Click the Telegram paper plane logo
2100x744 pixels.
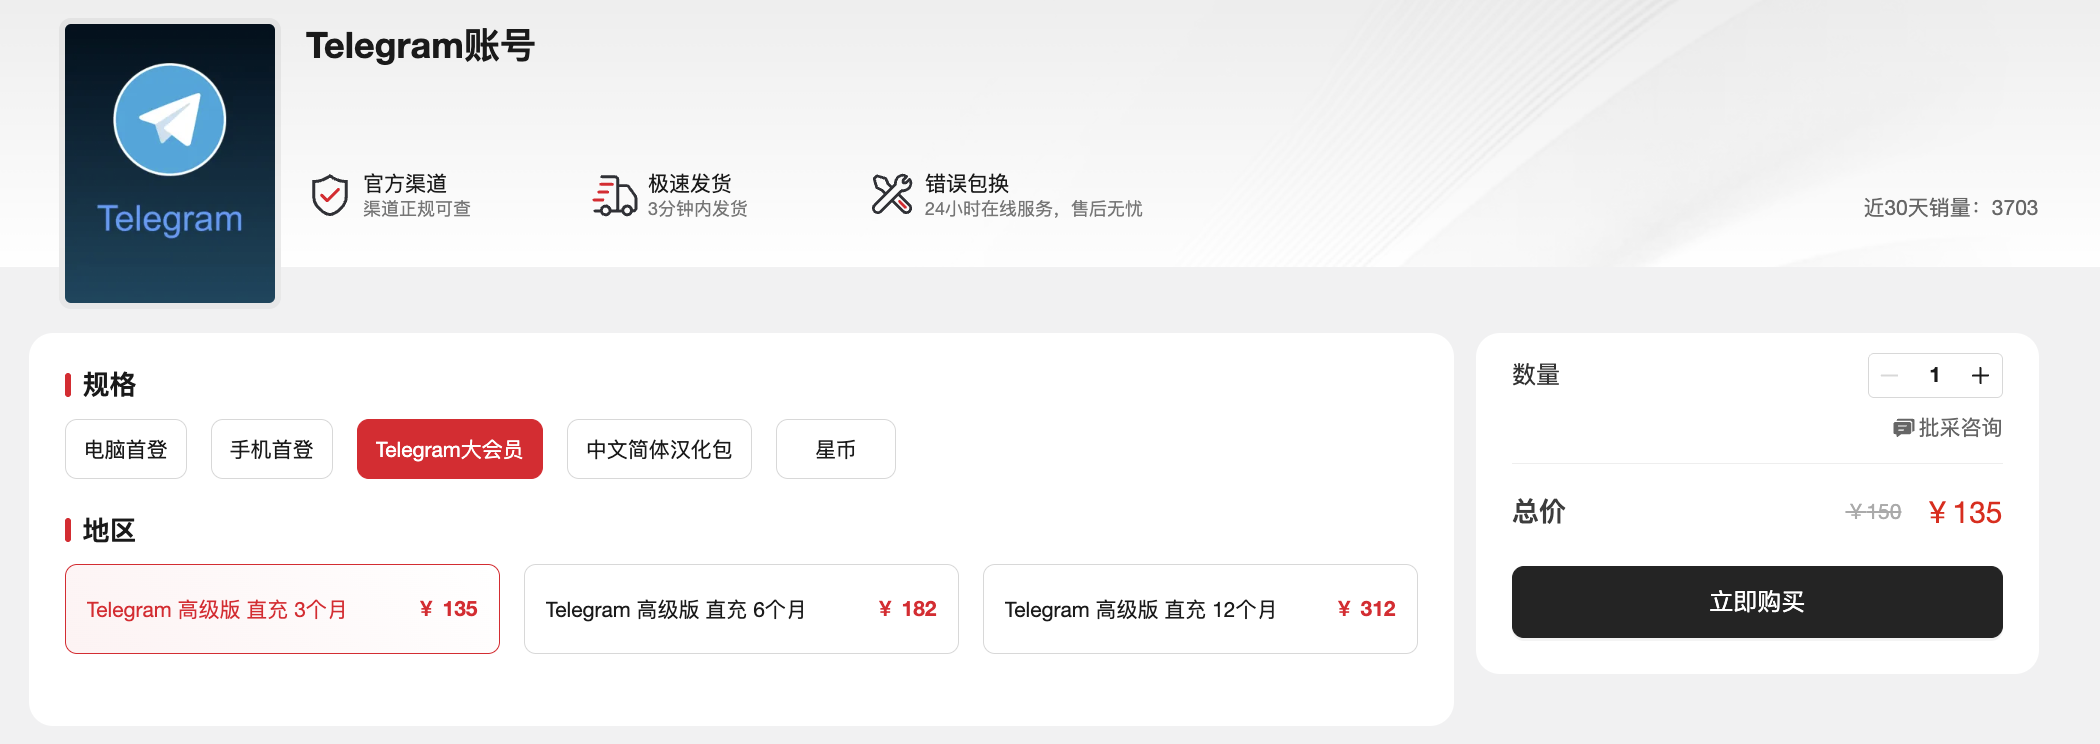tap(170, 120)
